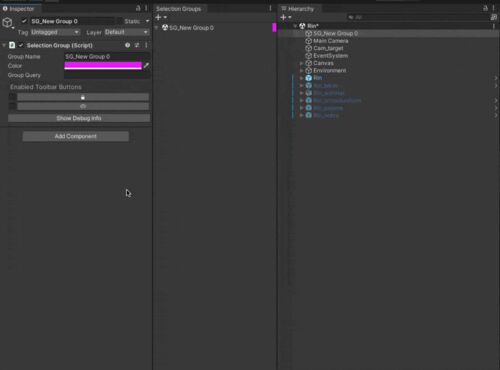The height and width of the screenshot is (370, 500).
Task: Open the Selection Groups panel kebab menu
Action: click(x=270, y=8)
